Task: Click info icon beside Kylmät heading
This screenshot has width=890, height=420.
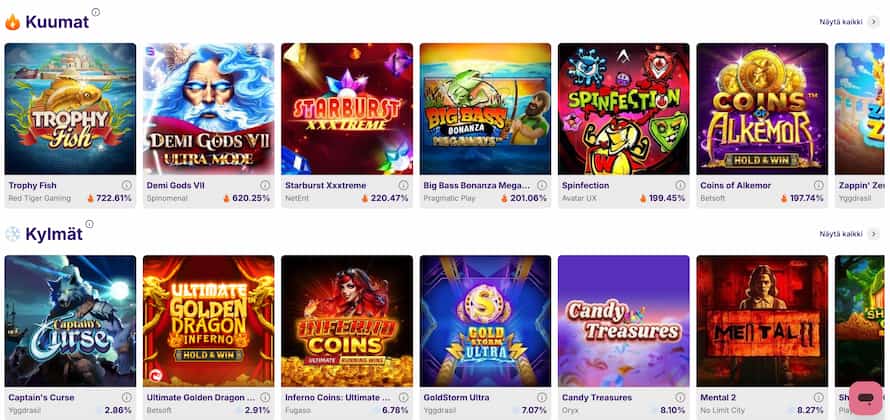Action: click(90, 225)
